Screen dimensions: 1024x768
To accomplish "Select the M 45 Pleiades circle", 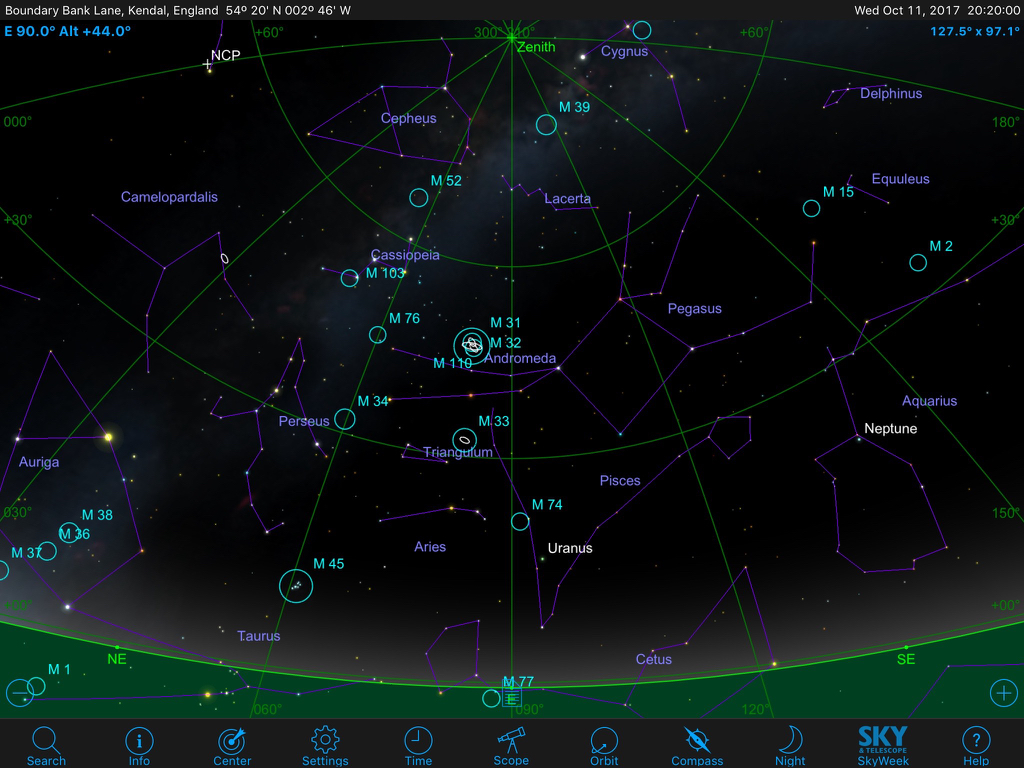I will (296, 585).
